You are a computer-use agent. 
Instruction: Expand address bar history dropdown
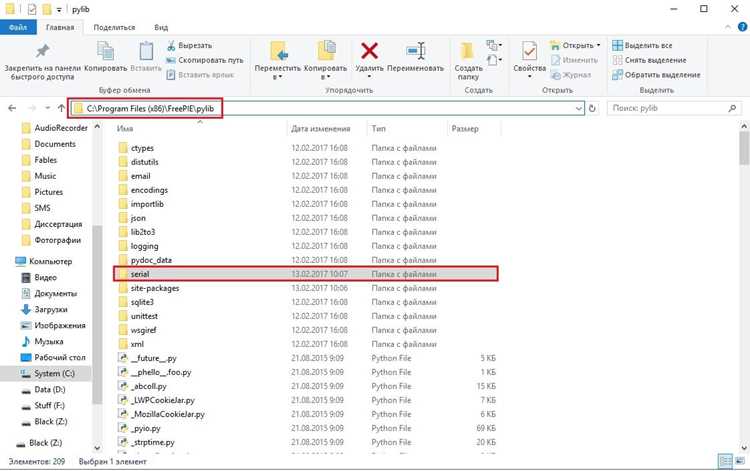(579, 109)
